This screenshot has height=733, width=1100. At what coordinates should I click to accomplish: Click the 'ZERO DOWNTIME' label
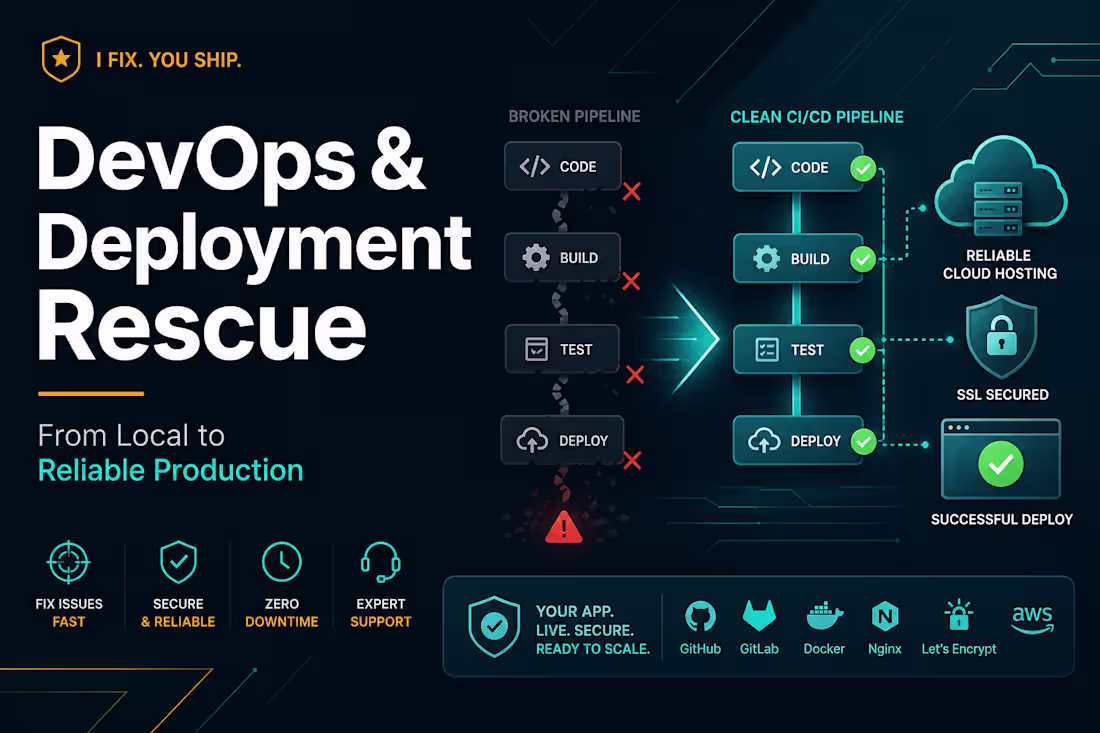pos(281,612)
